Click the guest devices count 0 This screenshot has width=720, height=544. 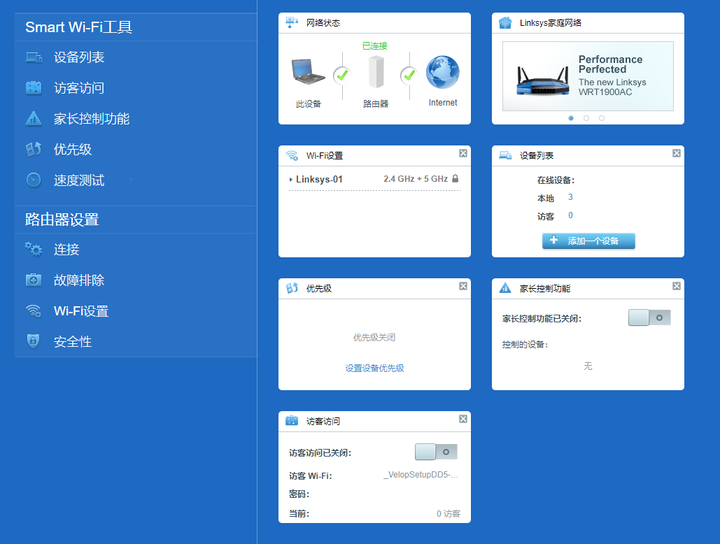click(x=570, y=215)
